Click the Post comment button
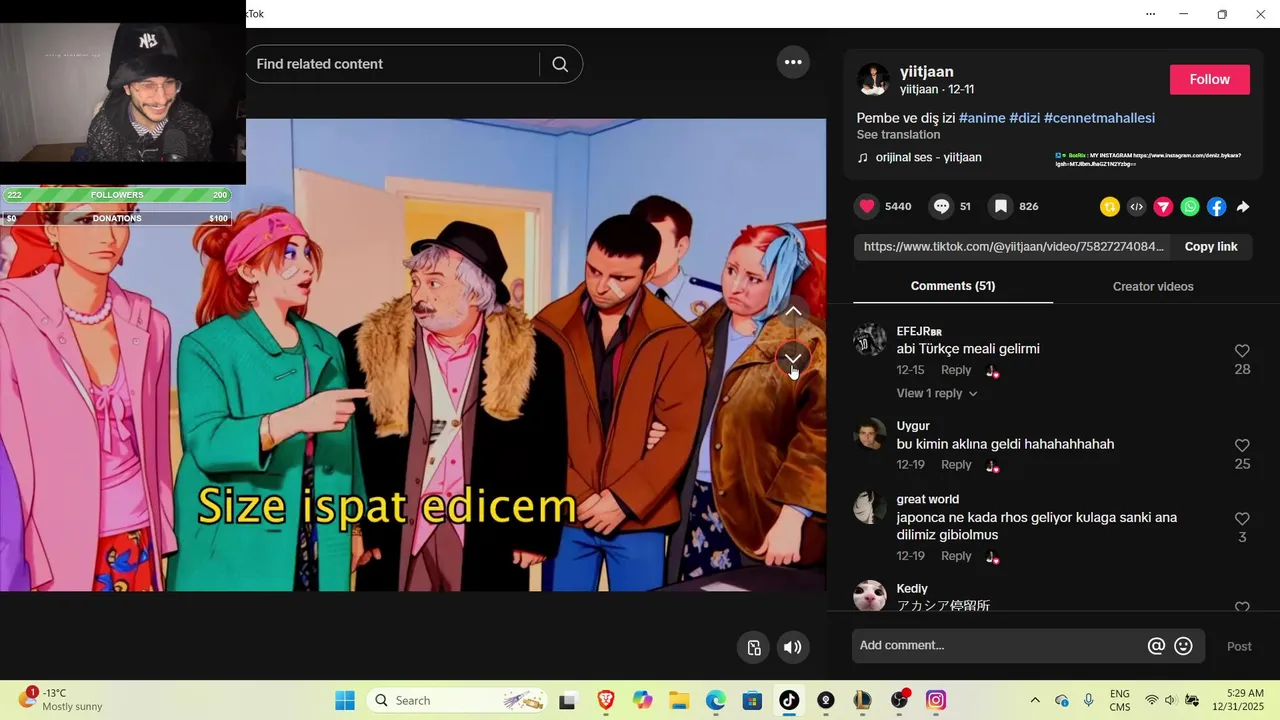Screen dimensions: 1280x720 [1239, 647]
